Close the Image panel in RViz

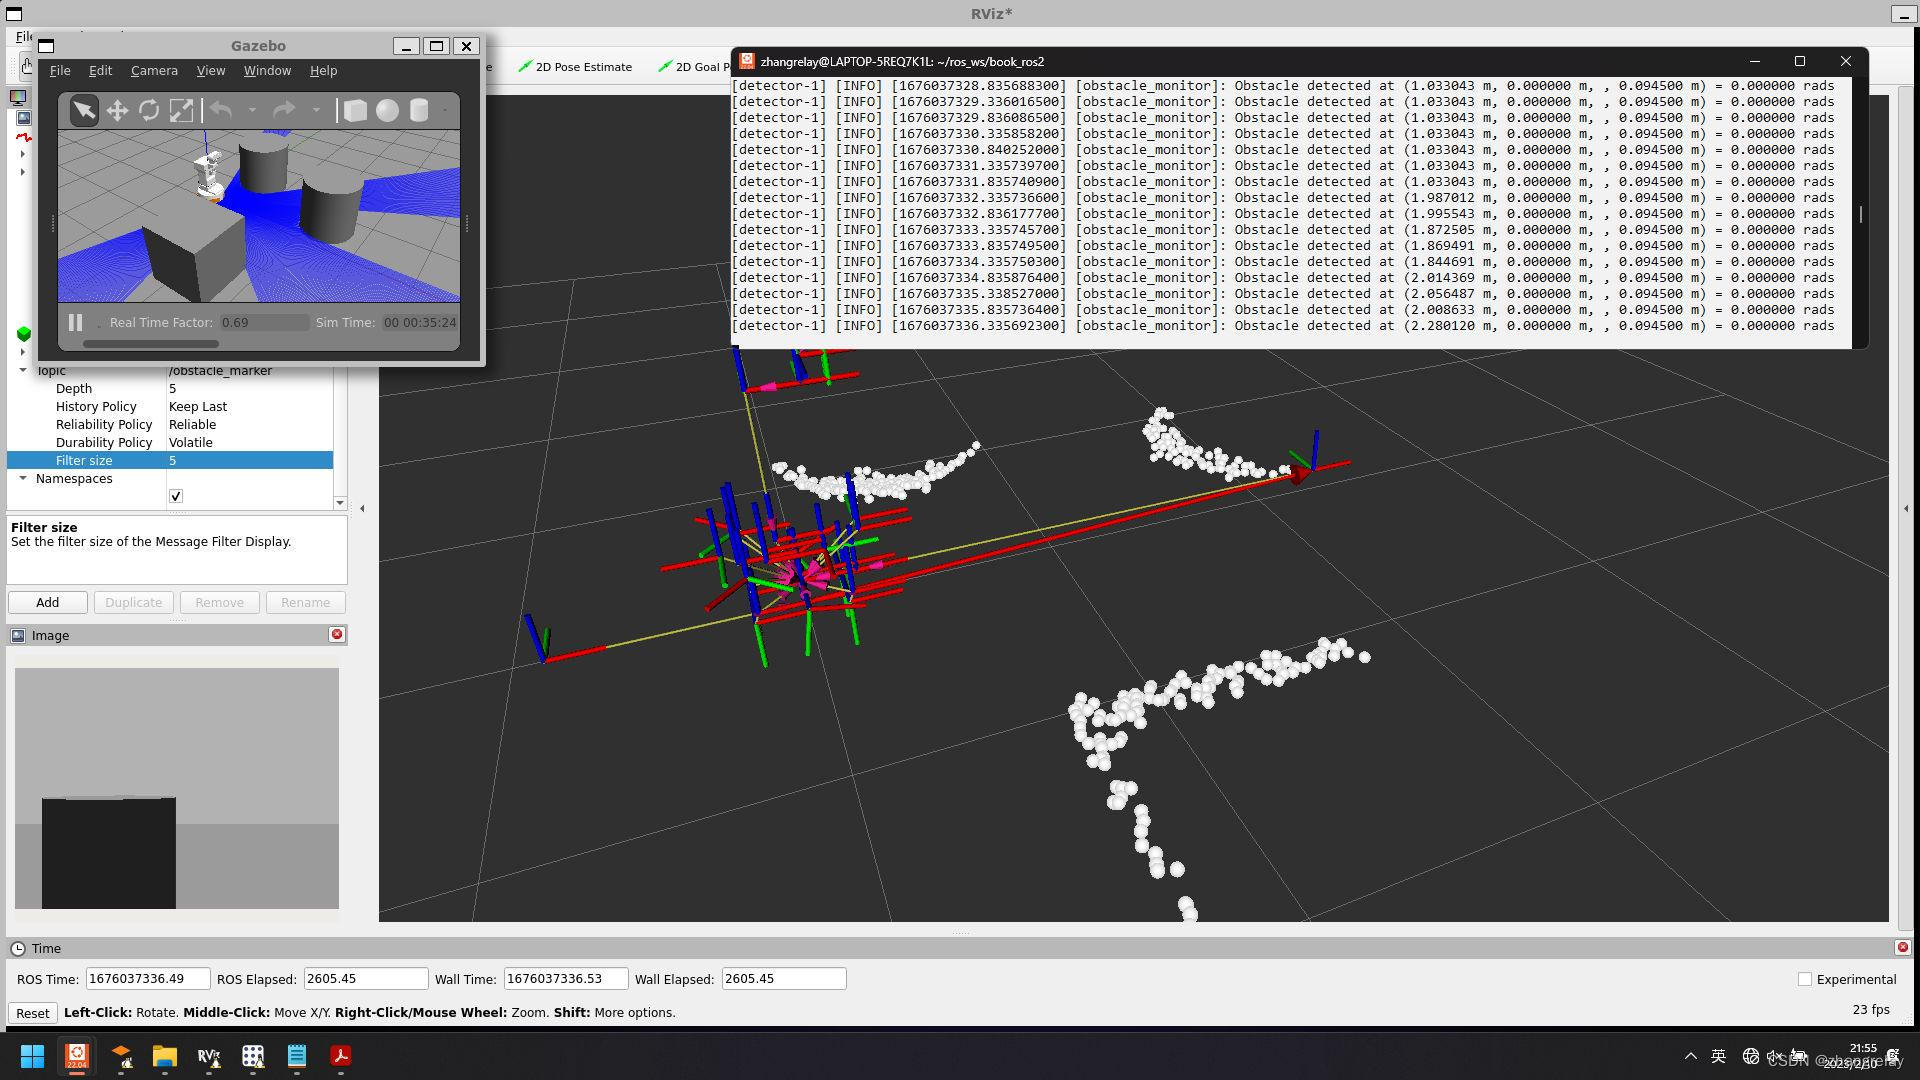[337, 634]
